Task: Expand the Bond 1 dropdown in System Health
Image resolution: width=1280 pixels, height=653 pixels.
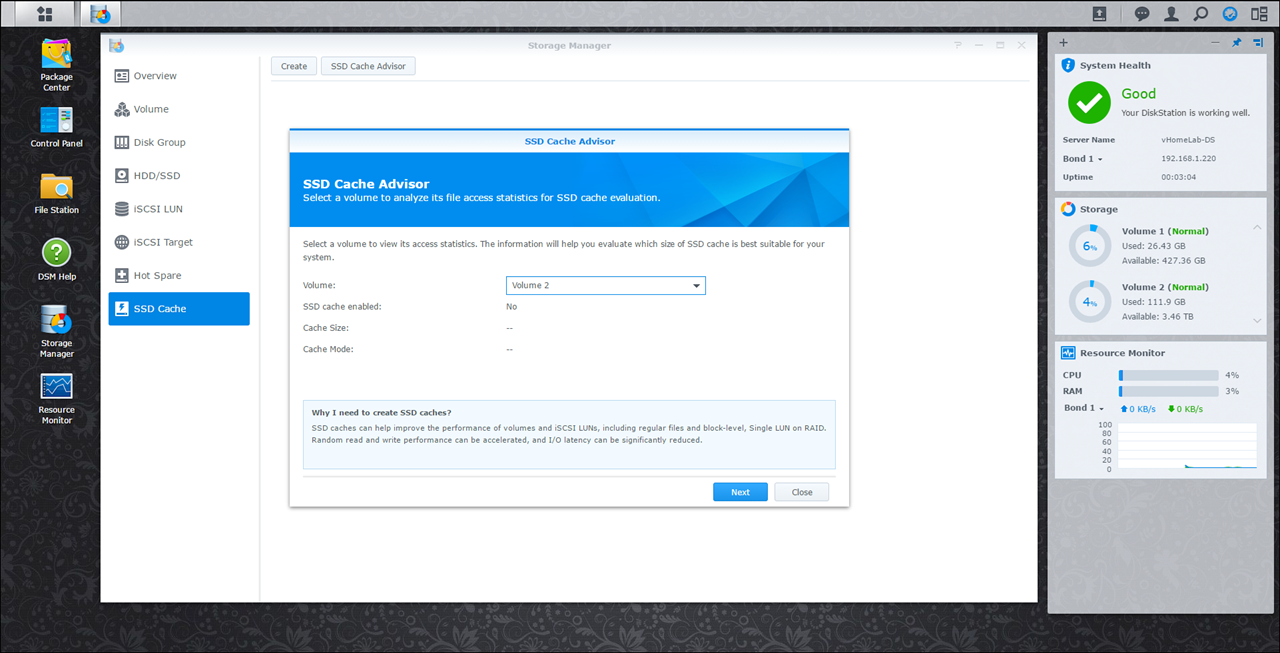Action: (x=1083, y=159)
